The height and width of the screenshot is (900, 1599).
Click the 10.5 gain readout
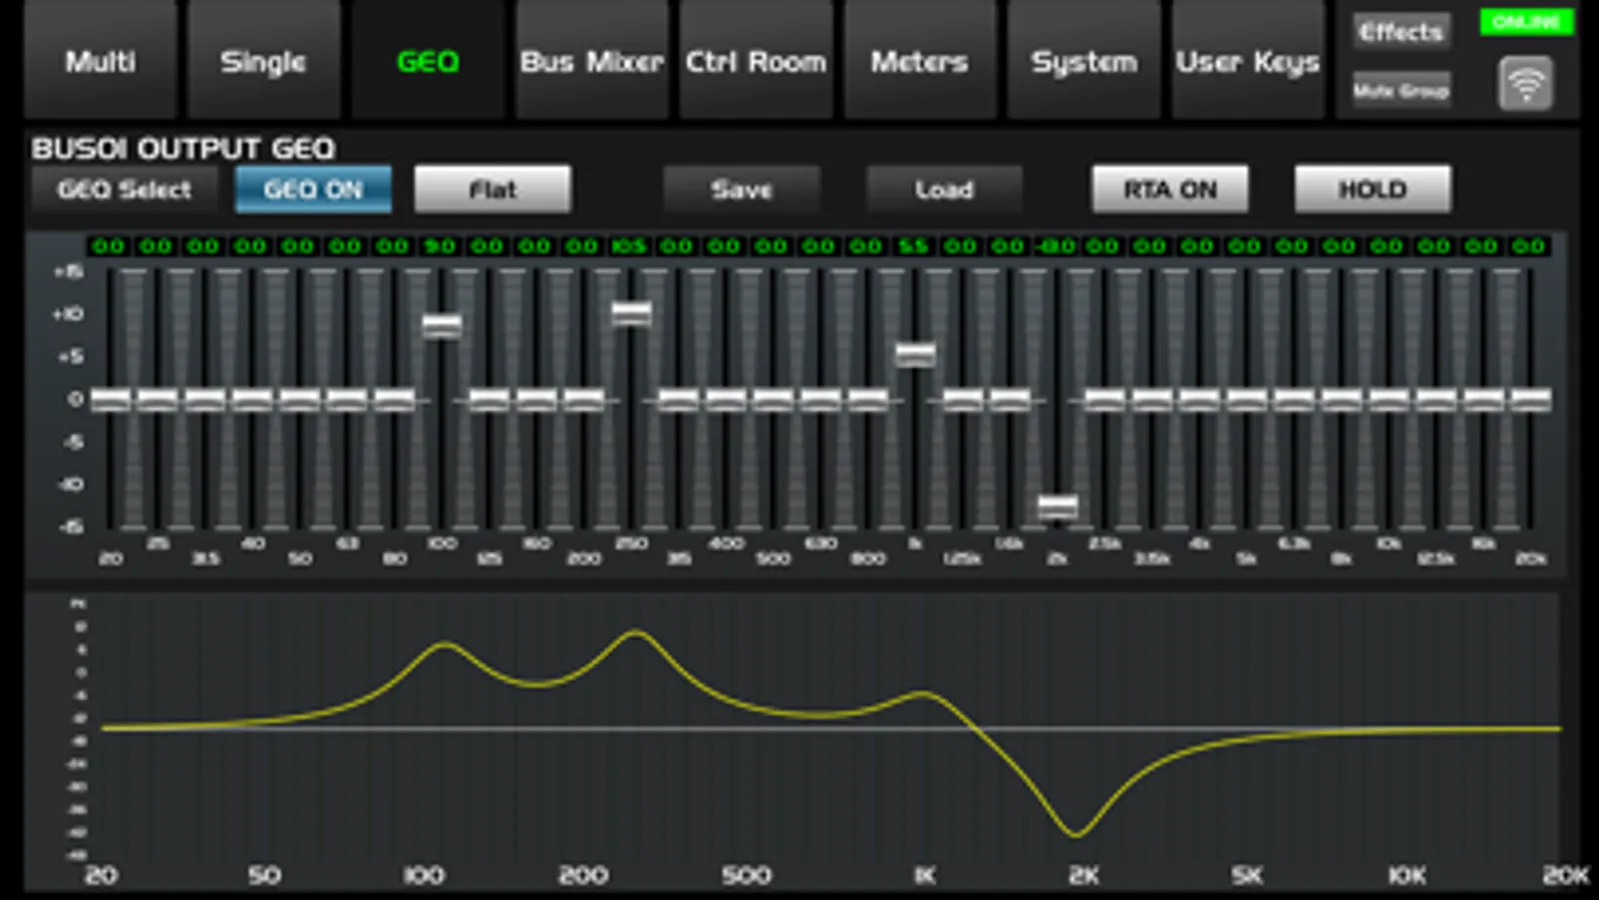click(630, 246)
